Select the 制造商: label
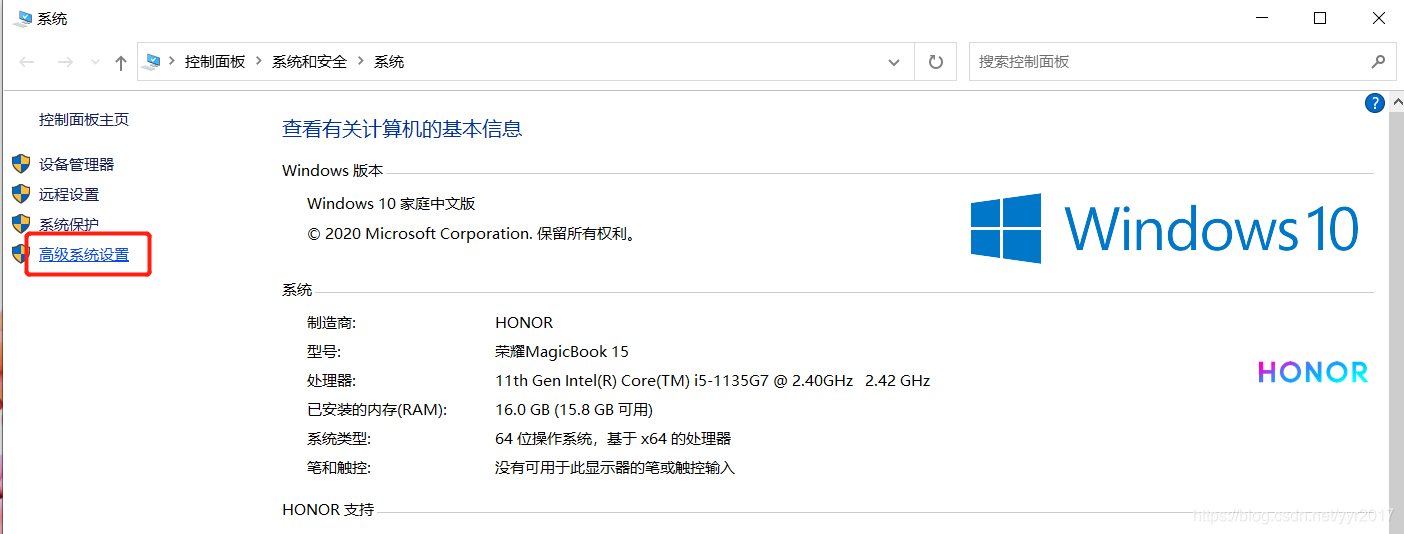1404x534 pixels. pyautogui.click(x=331, y=323)
